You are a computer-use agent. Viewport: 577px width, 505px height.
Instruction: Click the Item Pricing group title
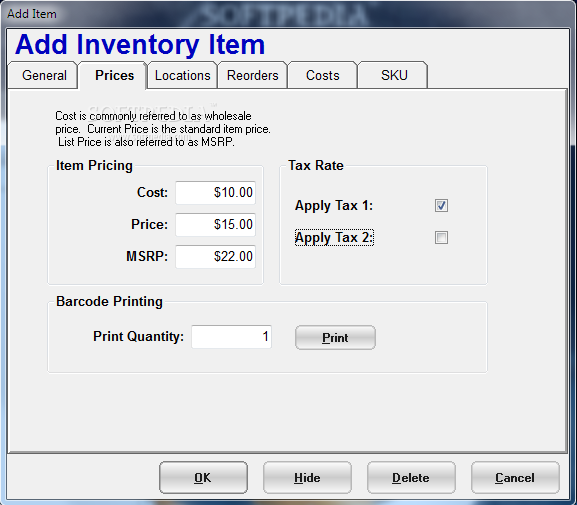(x=94, y=166)
